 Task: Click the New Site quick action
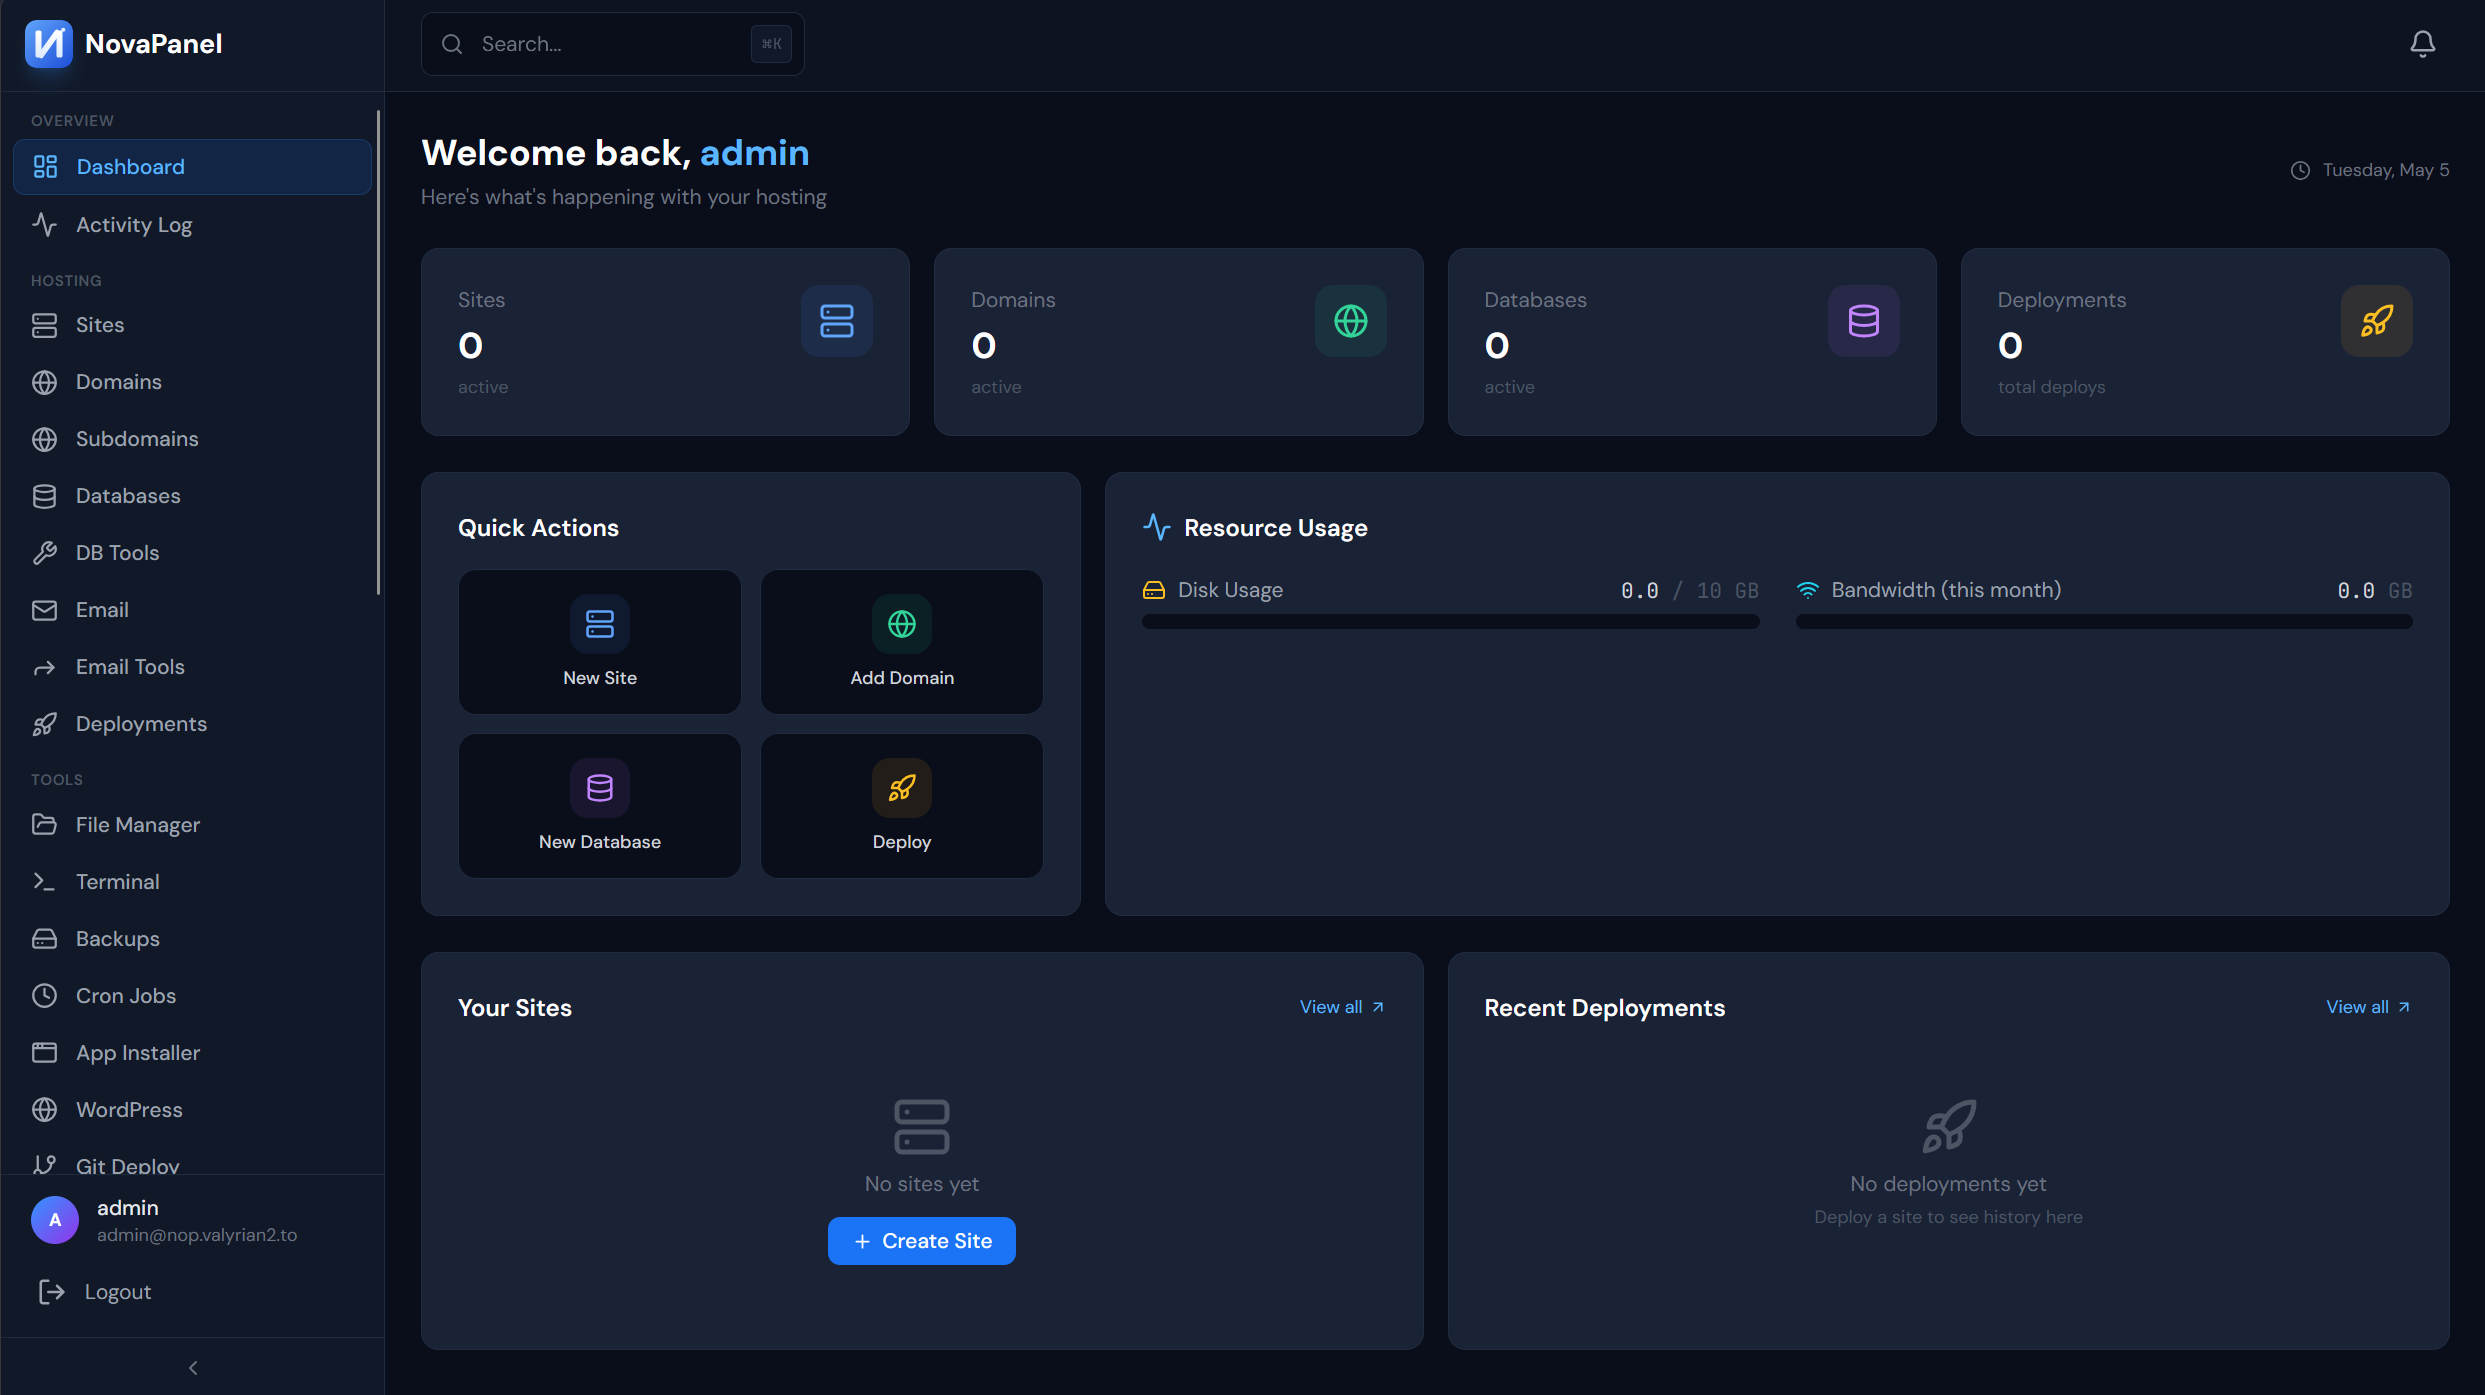[x=600, y=642]
